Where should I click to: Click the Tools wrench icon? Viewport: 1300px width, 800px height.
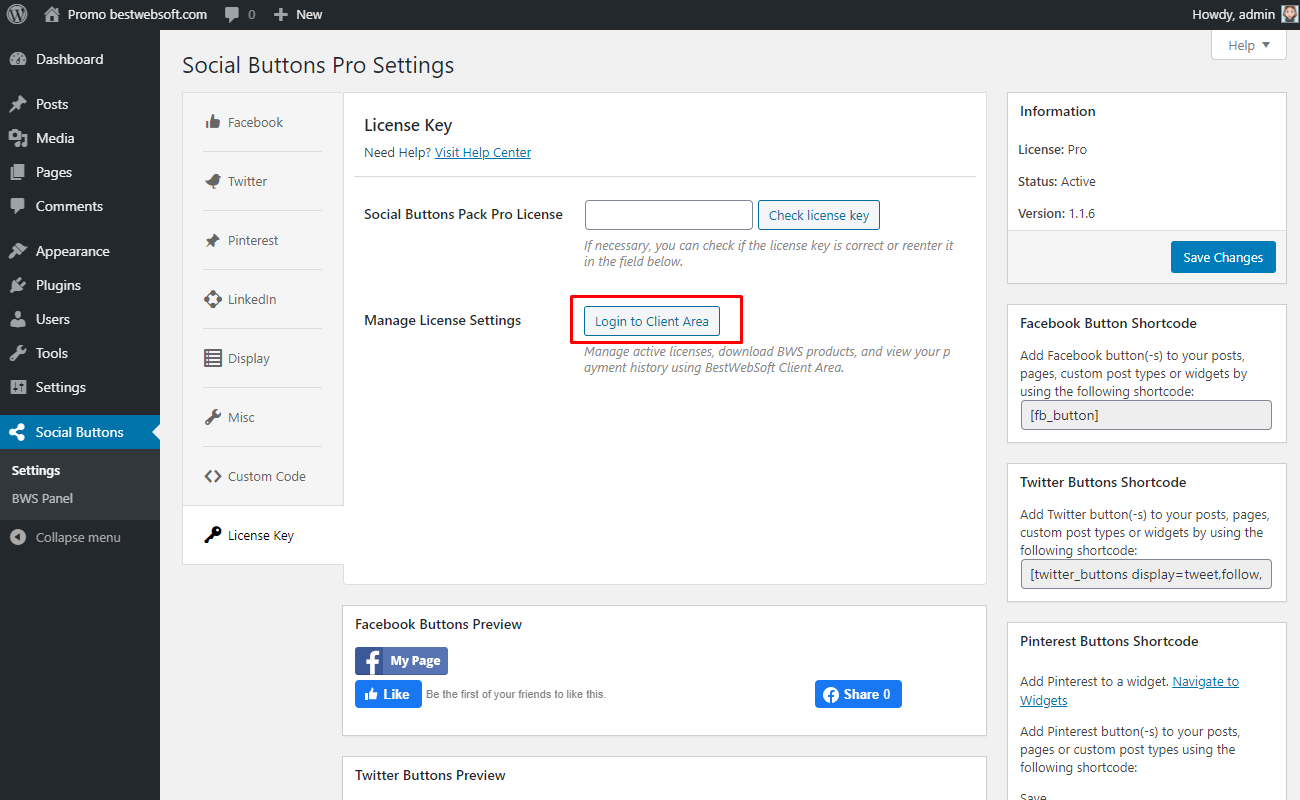tap(18, 353)
